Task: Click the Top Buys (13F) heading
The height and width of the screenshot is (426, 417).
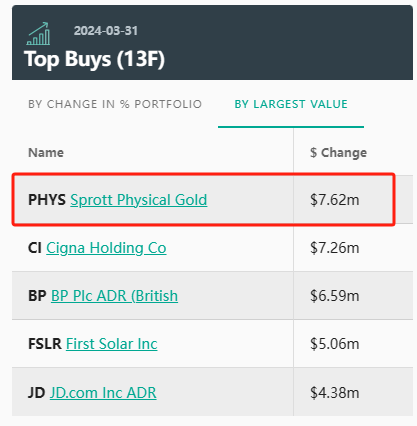Action: [x=95, y=59]
